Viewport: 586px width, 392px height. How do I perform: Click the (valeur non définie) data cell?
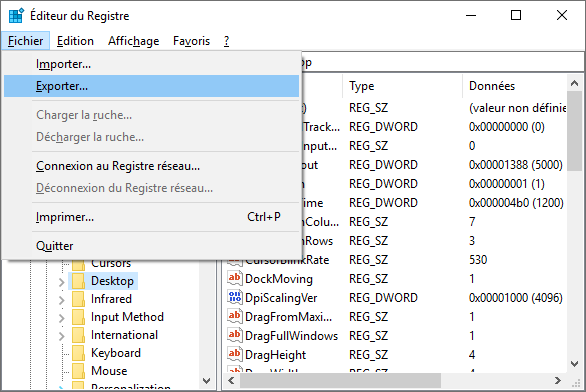[518, 108]
